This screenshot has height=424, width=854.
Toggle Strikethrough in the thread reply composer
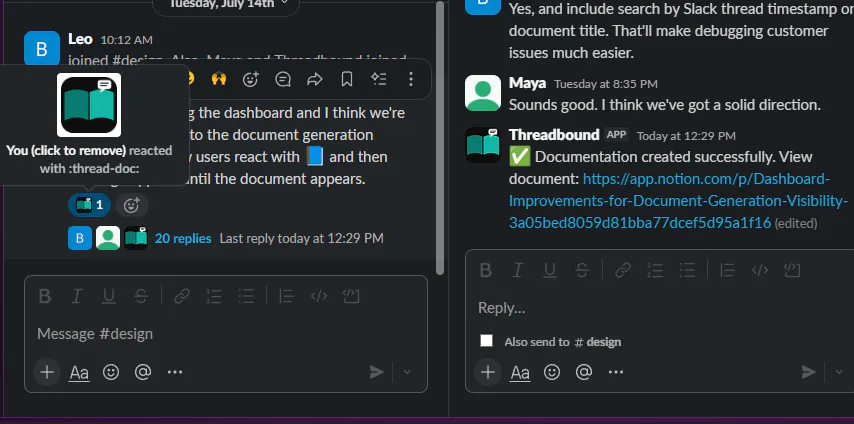[x=582, y=270]
